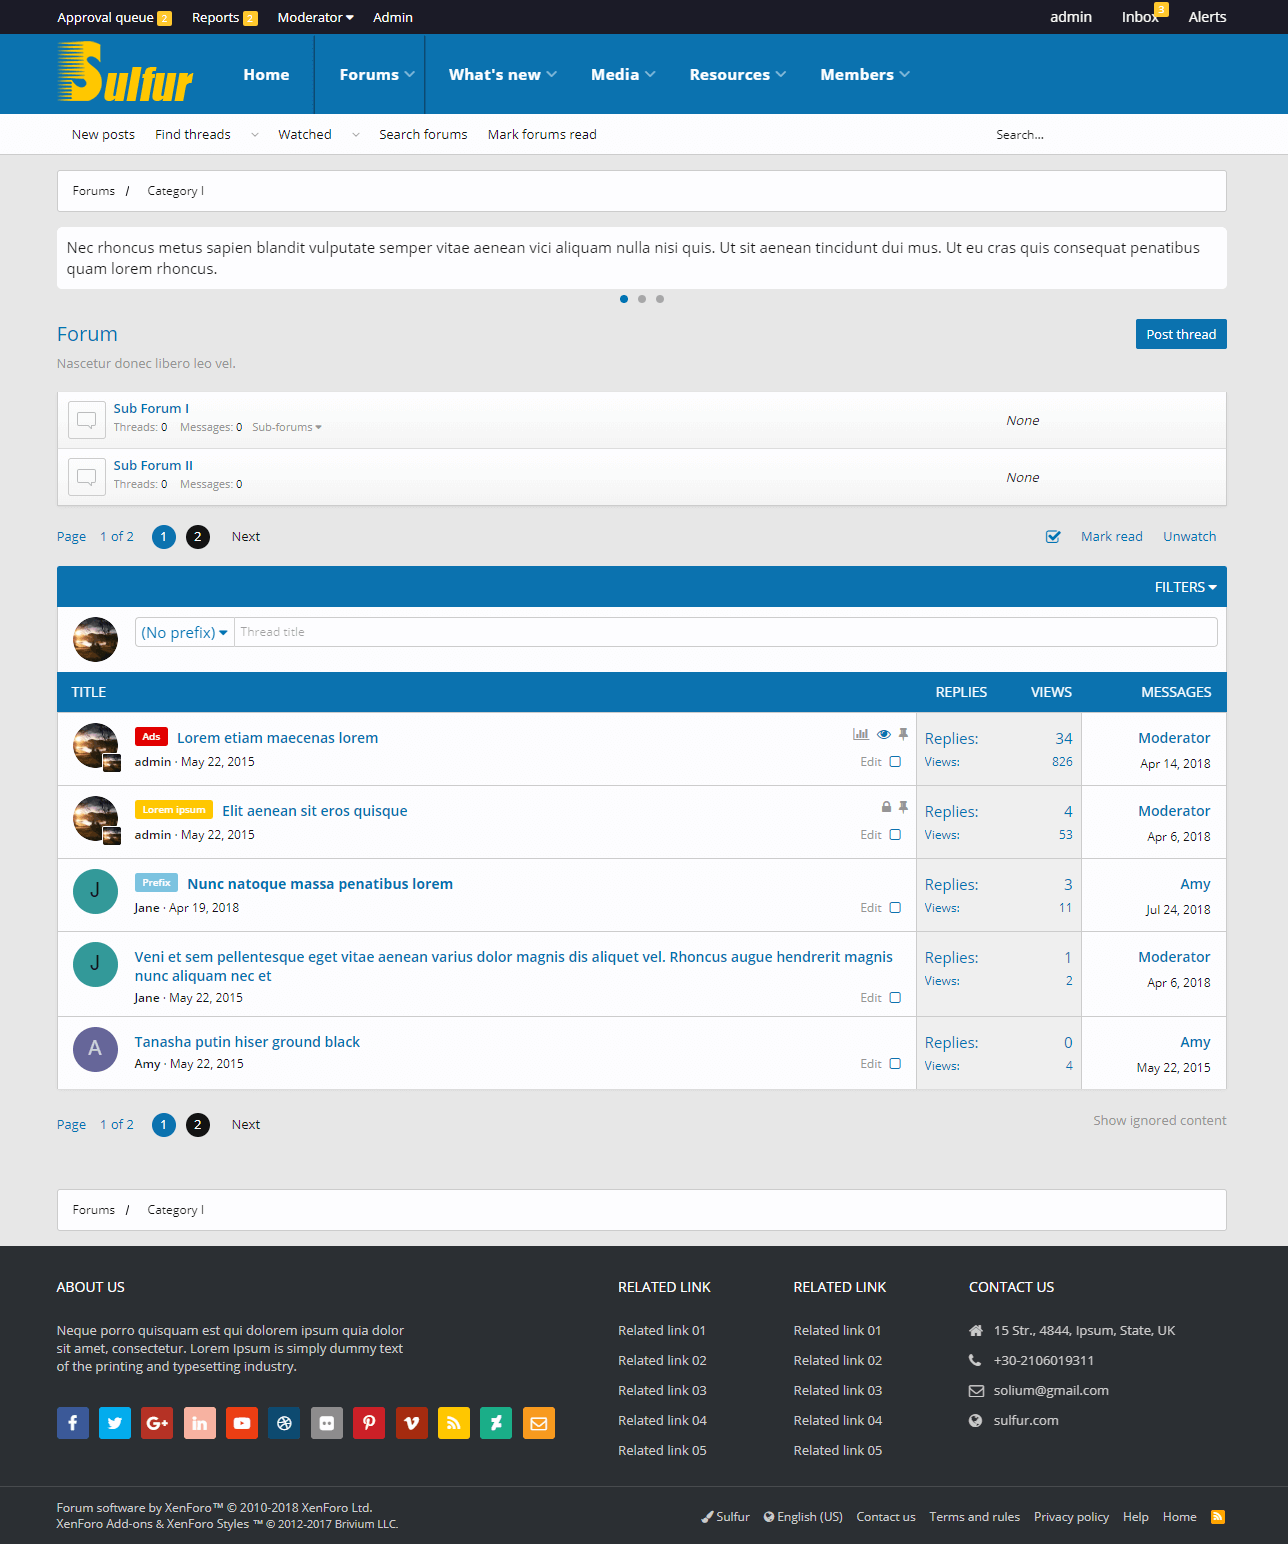Image resolution: width=1288 pixels, height=1544 pixels.
Task: Tick the checkbox for Lorem etiam maecenas thread
Action: [895, 762]
